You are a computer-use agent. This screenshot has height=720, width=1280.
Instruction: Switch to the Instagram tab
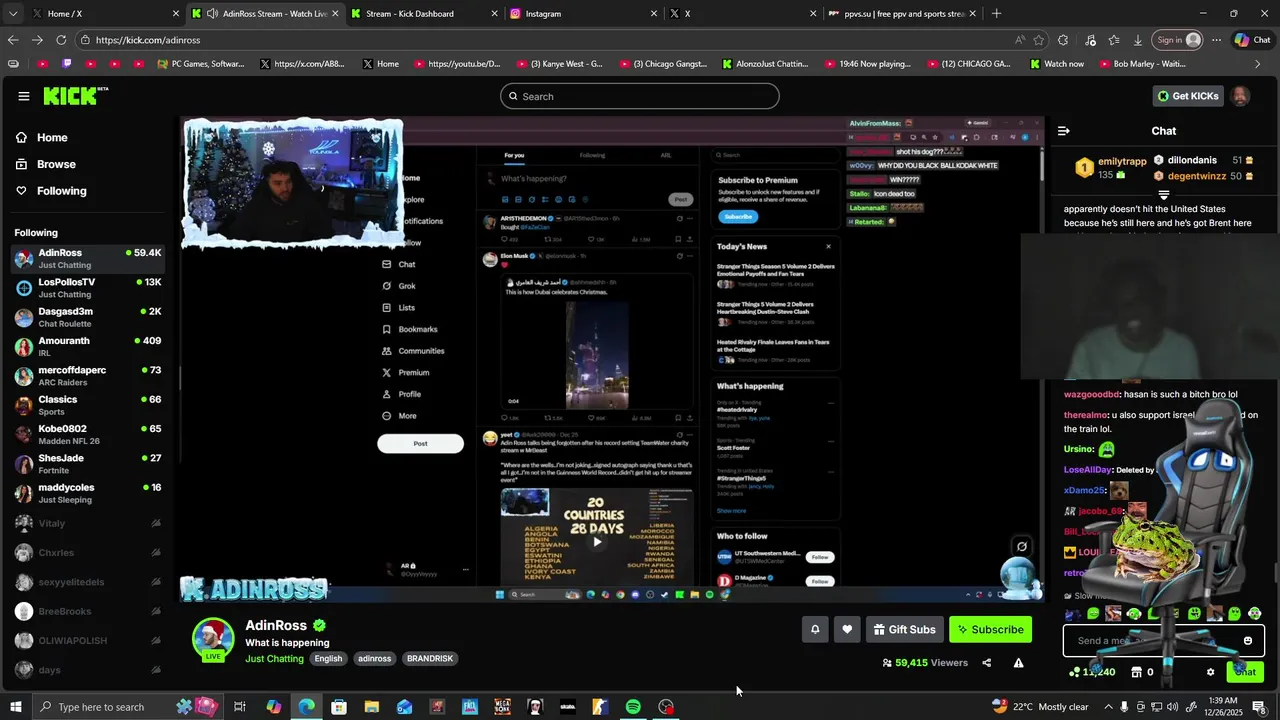[583, 13]
